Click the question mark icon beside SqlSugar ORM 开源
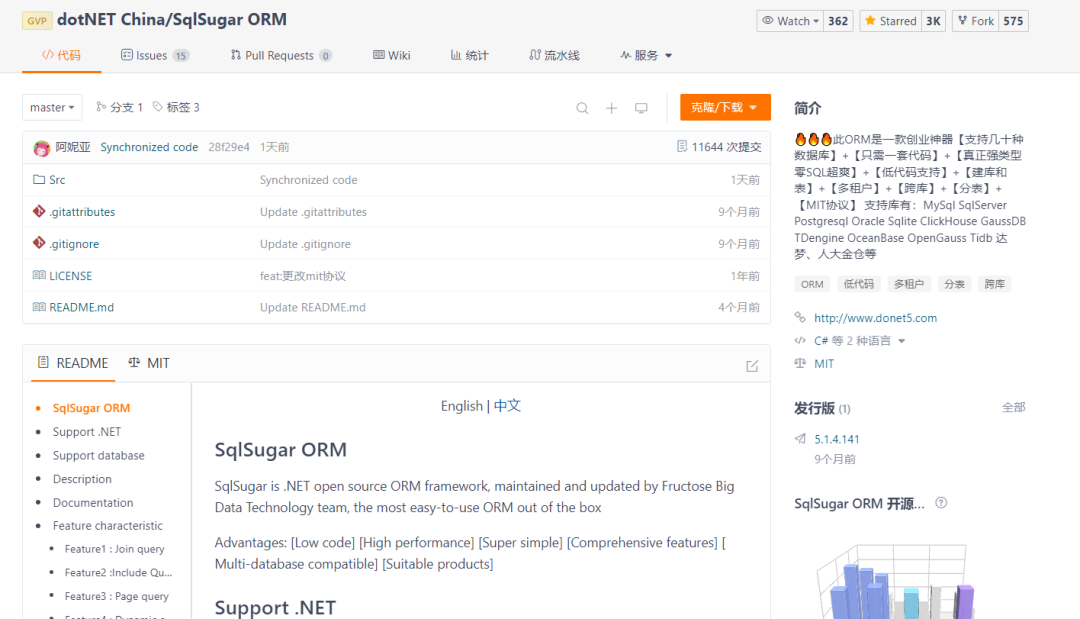This screenshot has width=1080, height=619. pos(940,504)
